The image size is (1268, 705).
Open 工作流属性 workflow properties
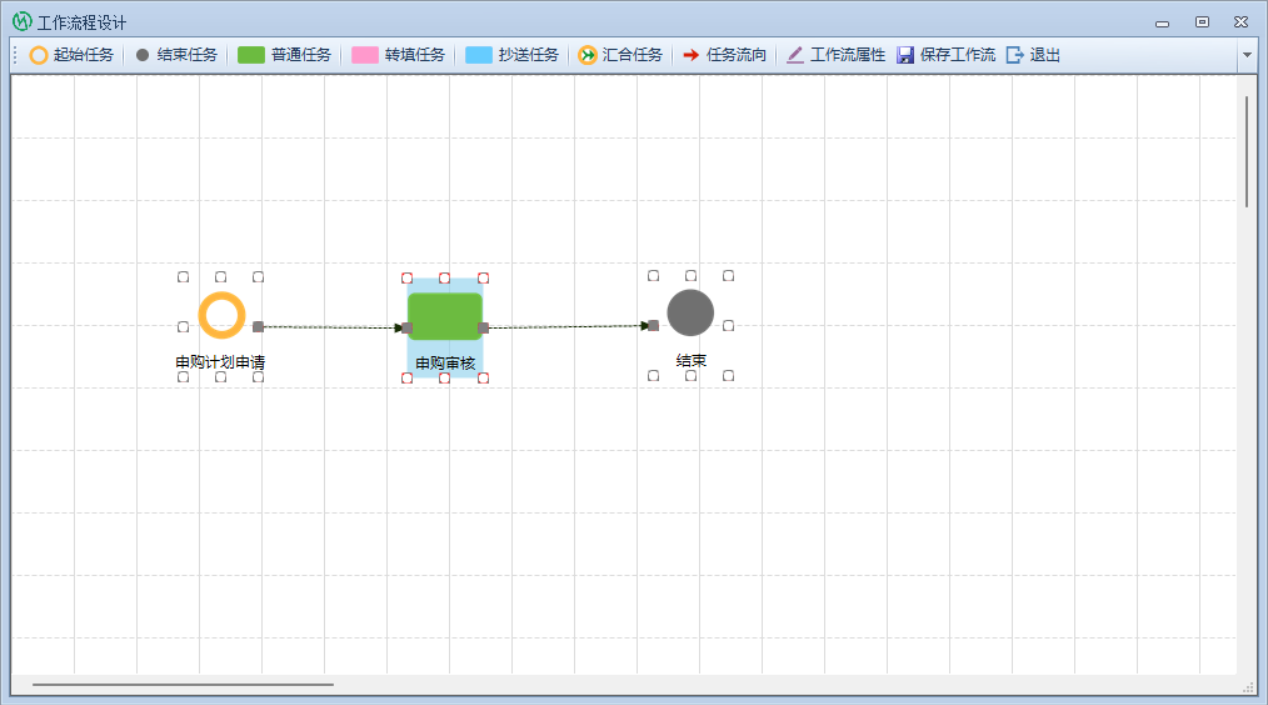(836, 55)
